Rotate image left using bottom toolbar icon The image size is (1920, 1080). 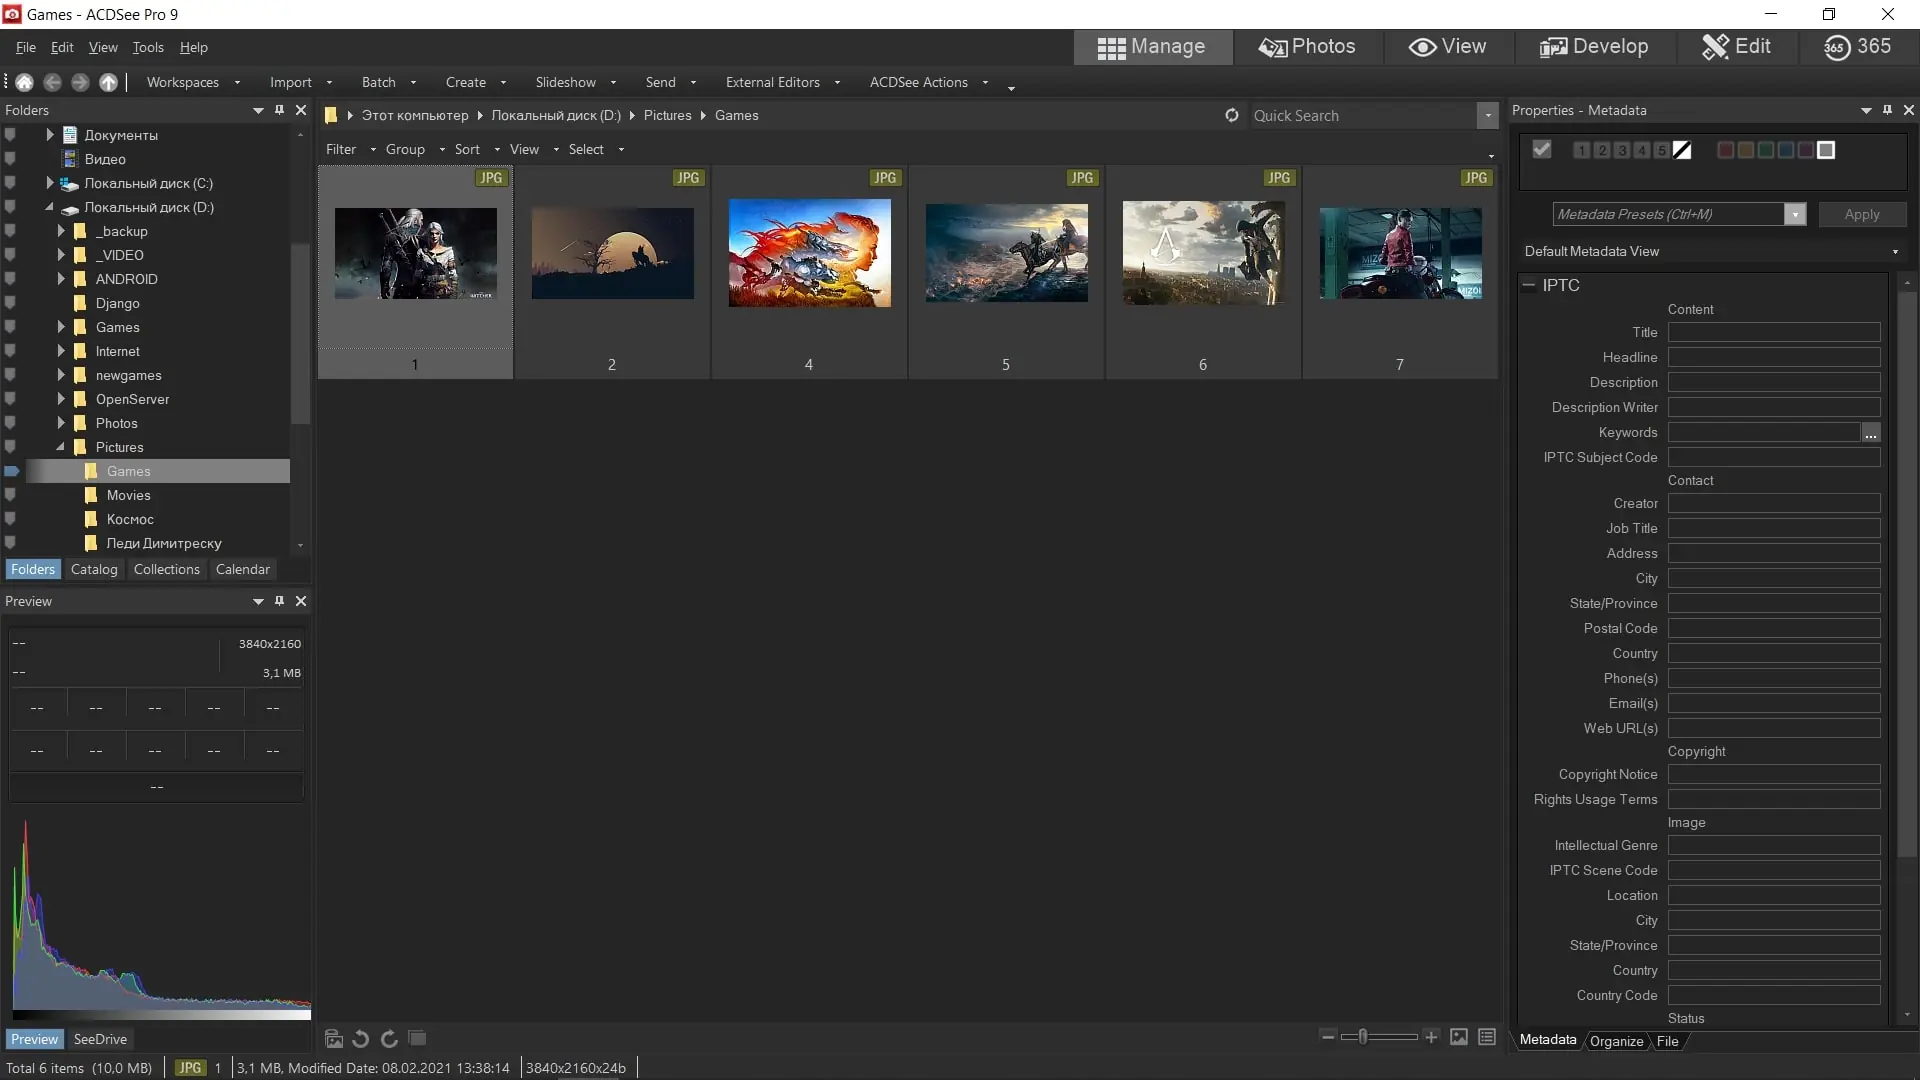click(x=361, y=1038)
